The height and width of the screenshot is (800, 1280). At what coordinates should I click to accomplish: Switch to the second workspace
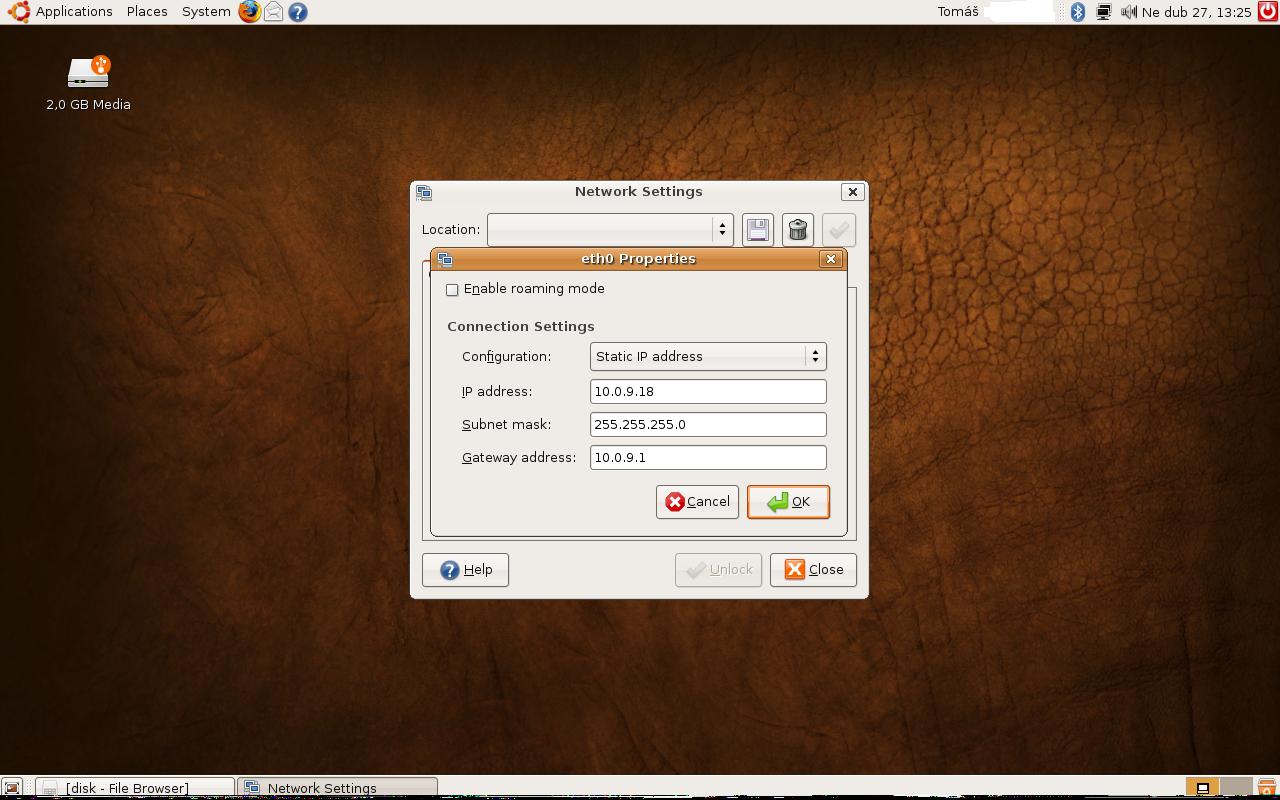[x=1237, y=788]
